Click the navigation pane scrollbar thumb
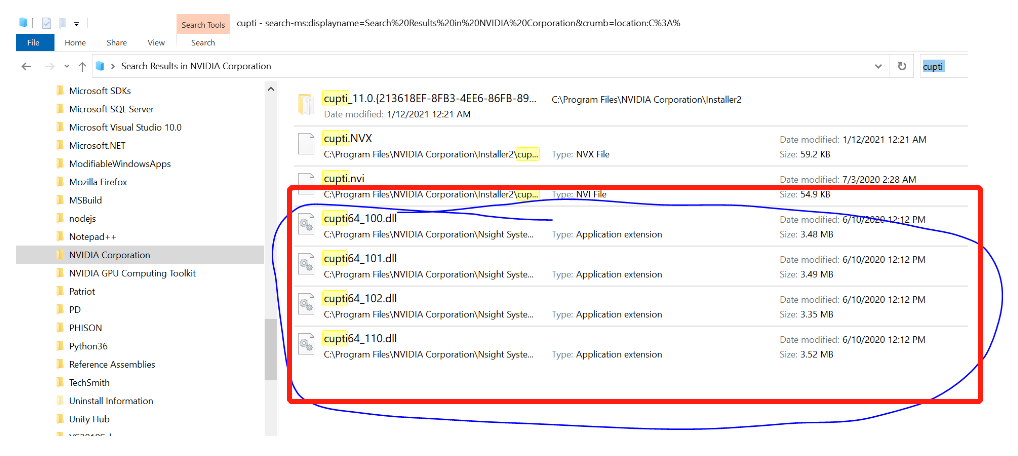This screenshot has height=456, width=1018. [271, 349]
